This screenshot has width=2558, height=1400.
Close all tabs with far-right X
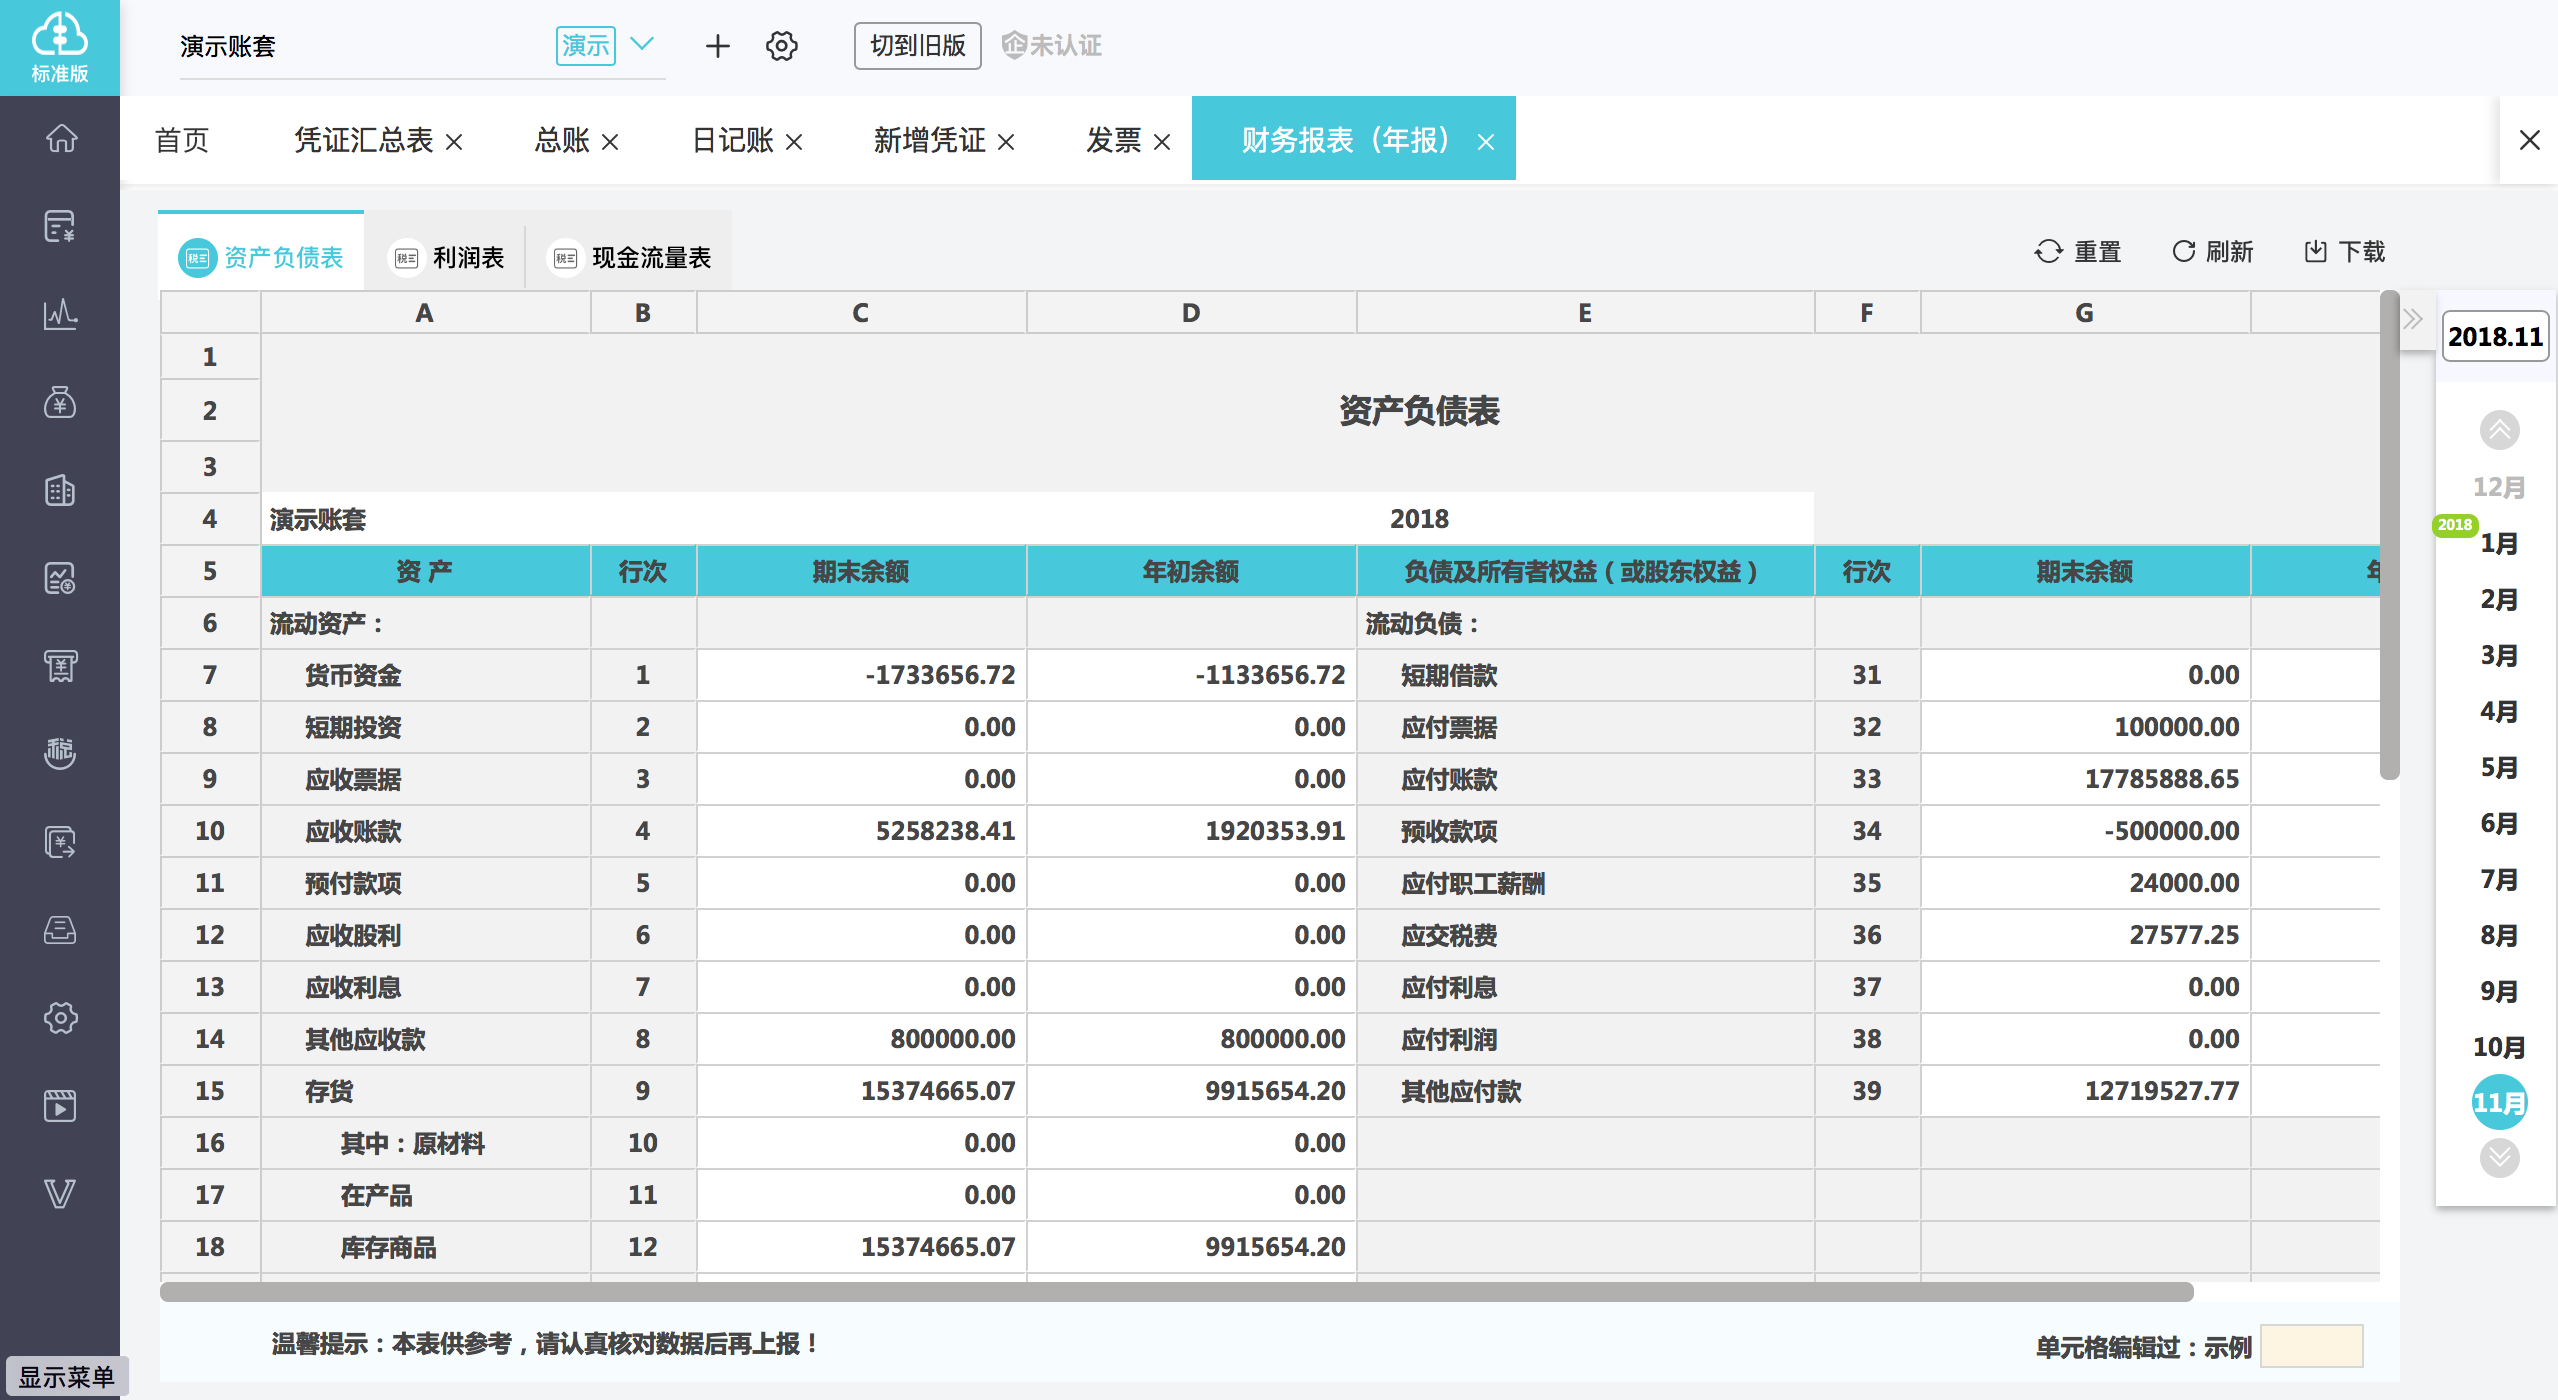pyautogui.click(x=2530, y=140)
